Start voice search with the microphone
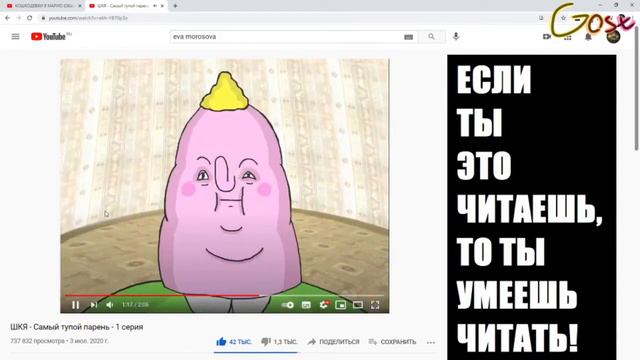 point(456,36)
